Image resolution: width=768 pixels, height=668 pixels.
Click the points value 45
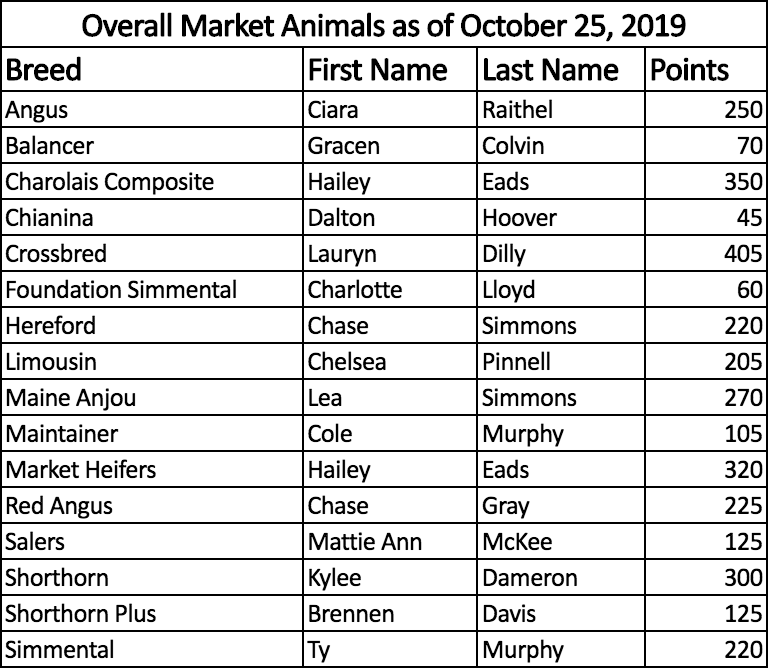pos(749,218)
